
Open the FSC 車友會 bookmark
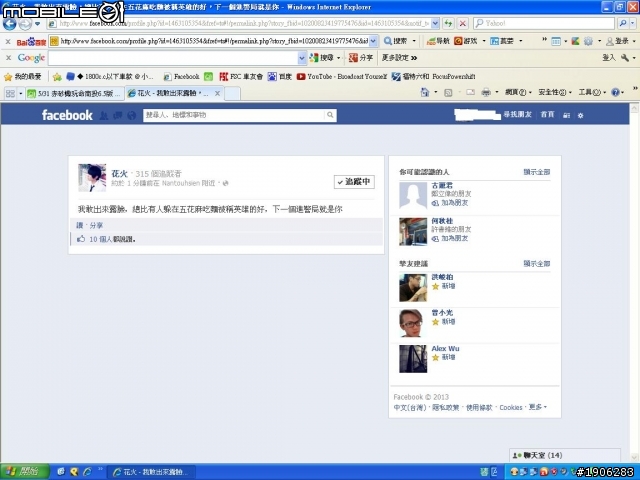click(x=241, y=76)
